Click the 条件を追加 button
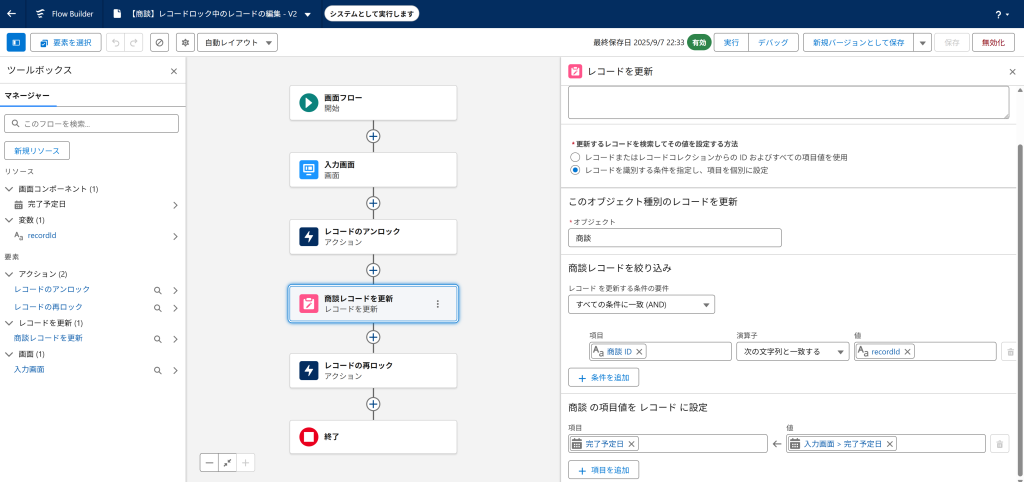This screenshot has width=1024, height=482. coord(603,378)
